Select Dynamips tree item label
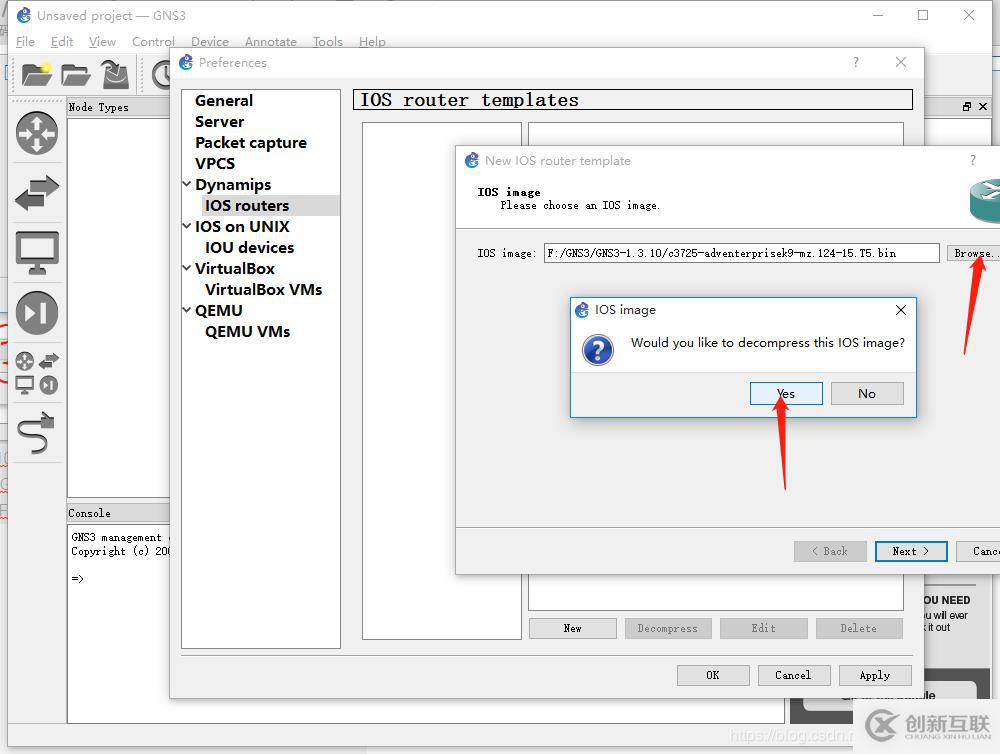This screenshot has width=1000, height=754. point(233,184)
